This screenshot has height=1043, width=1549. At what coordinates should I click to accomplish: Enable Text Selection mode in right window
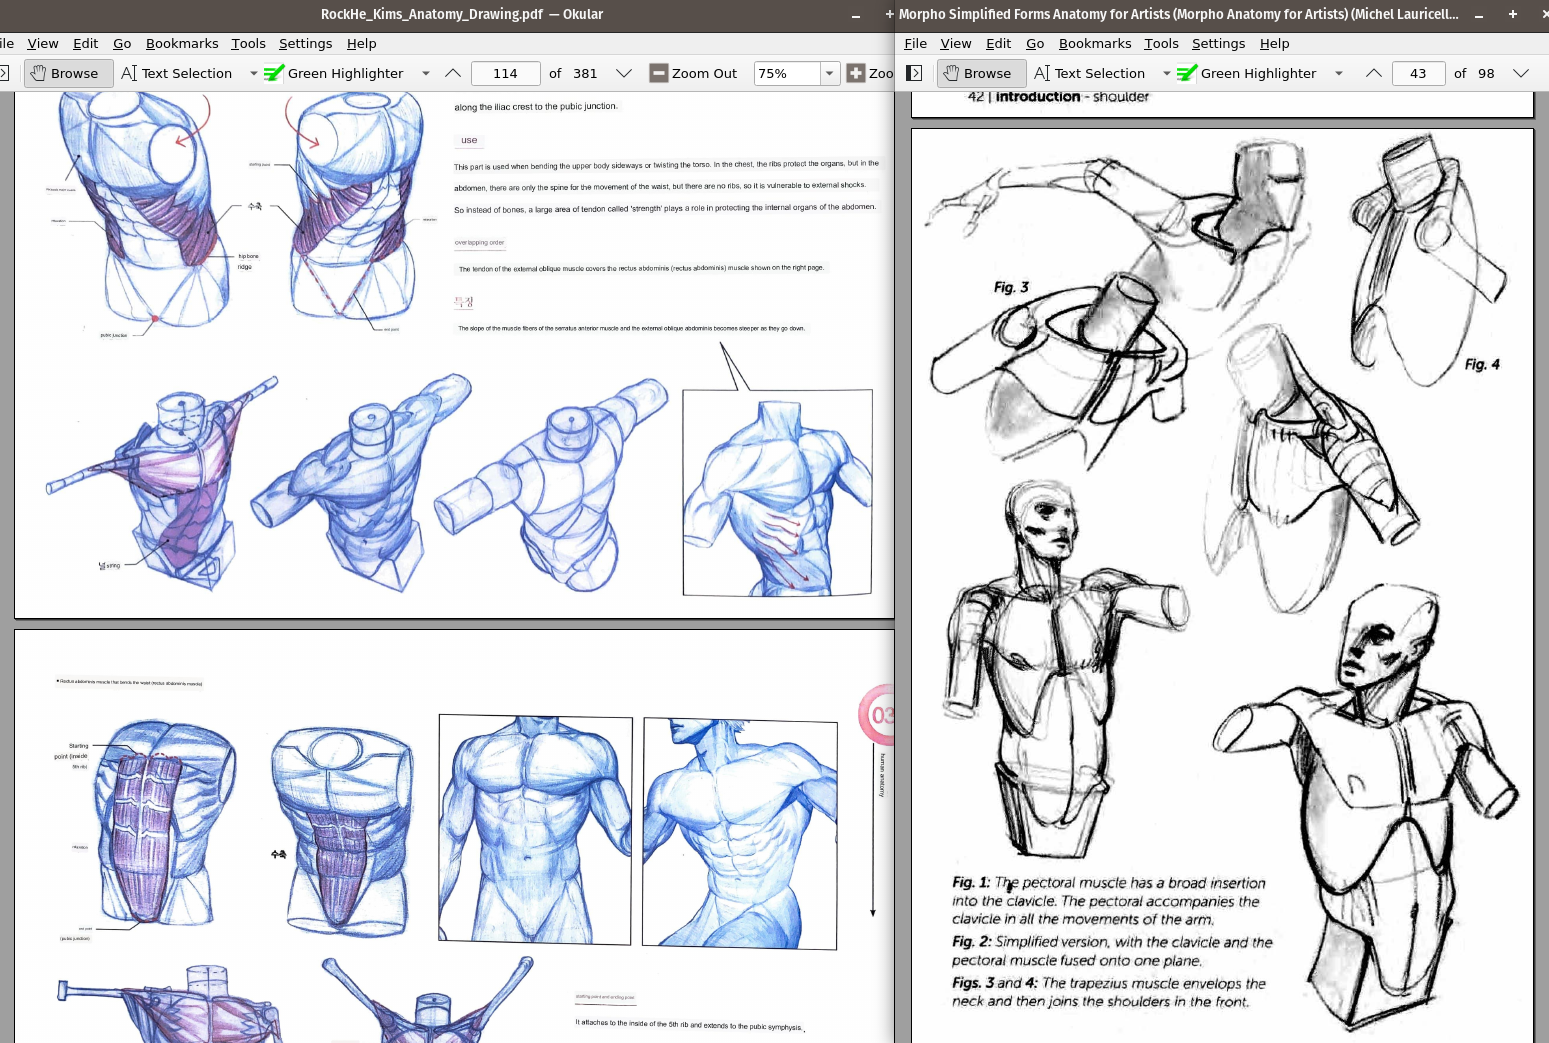pyautogui.click(x=1090, y=73)
